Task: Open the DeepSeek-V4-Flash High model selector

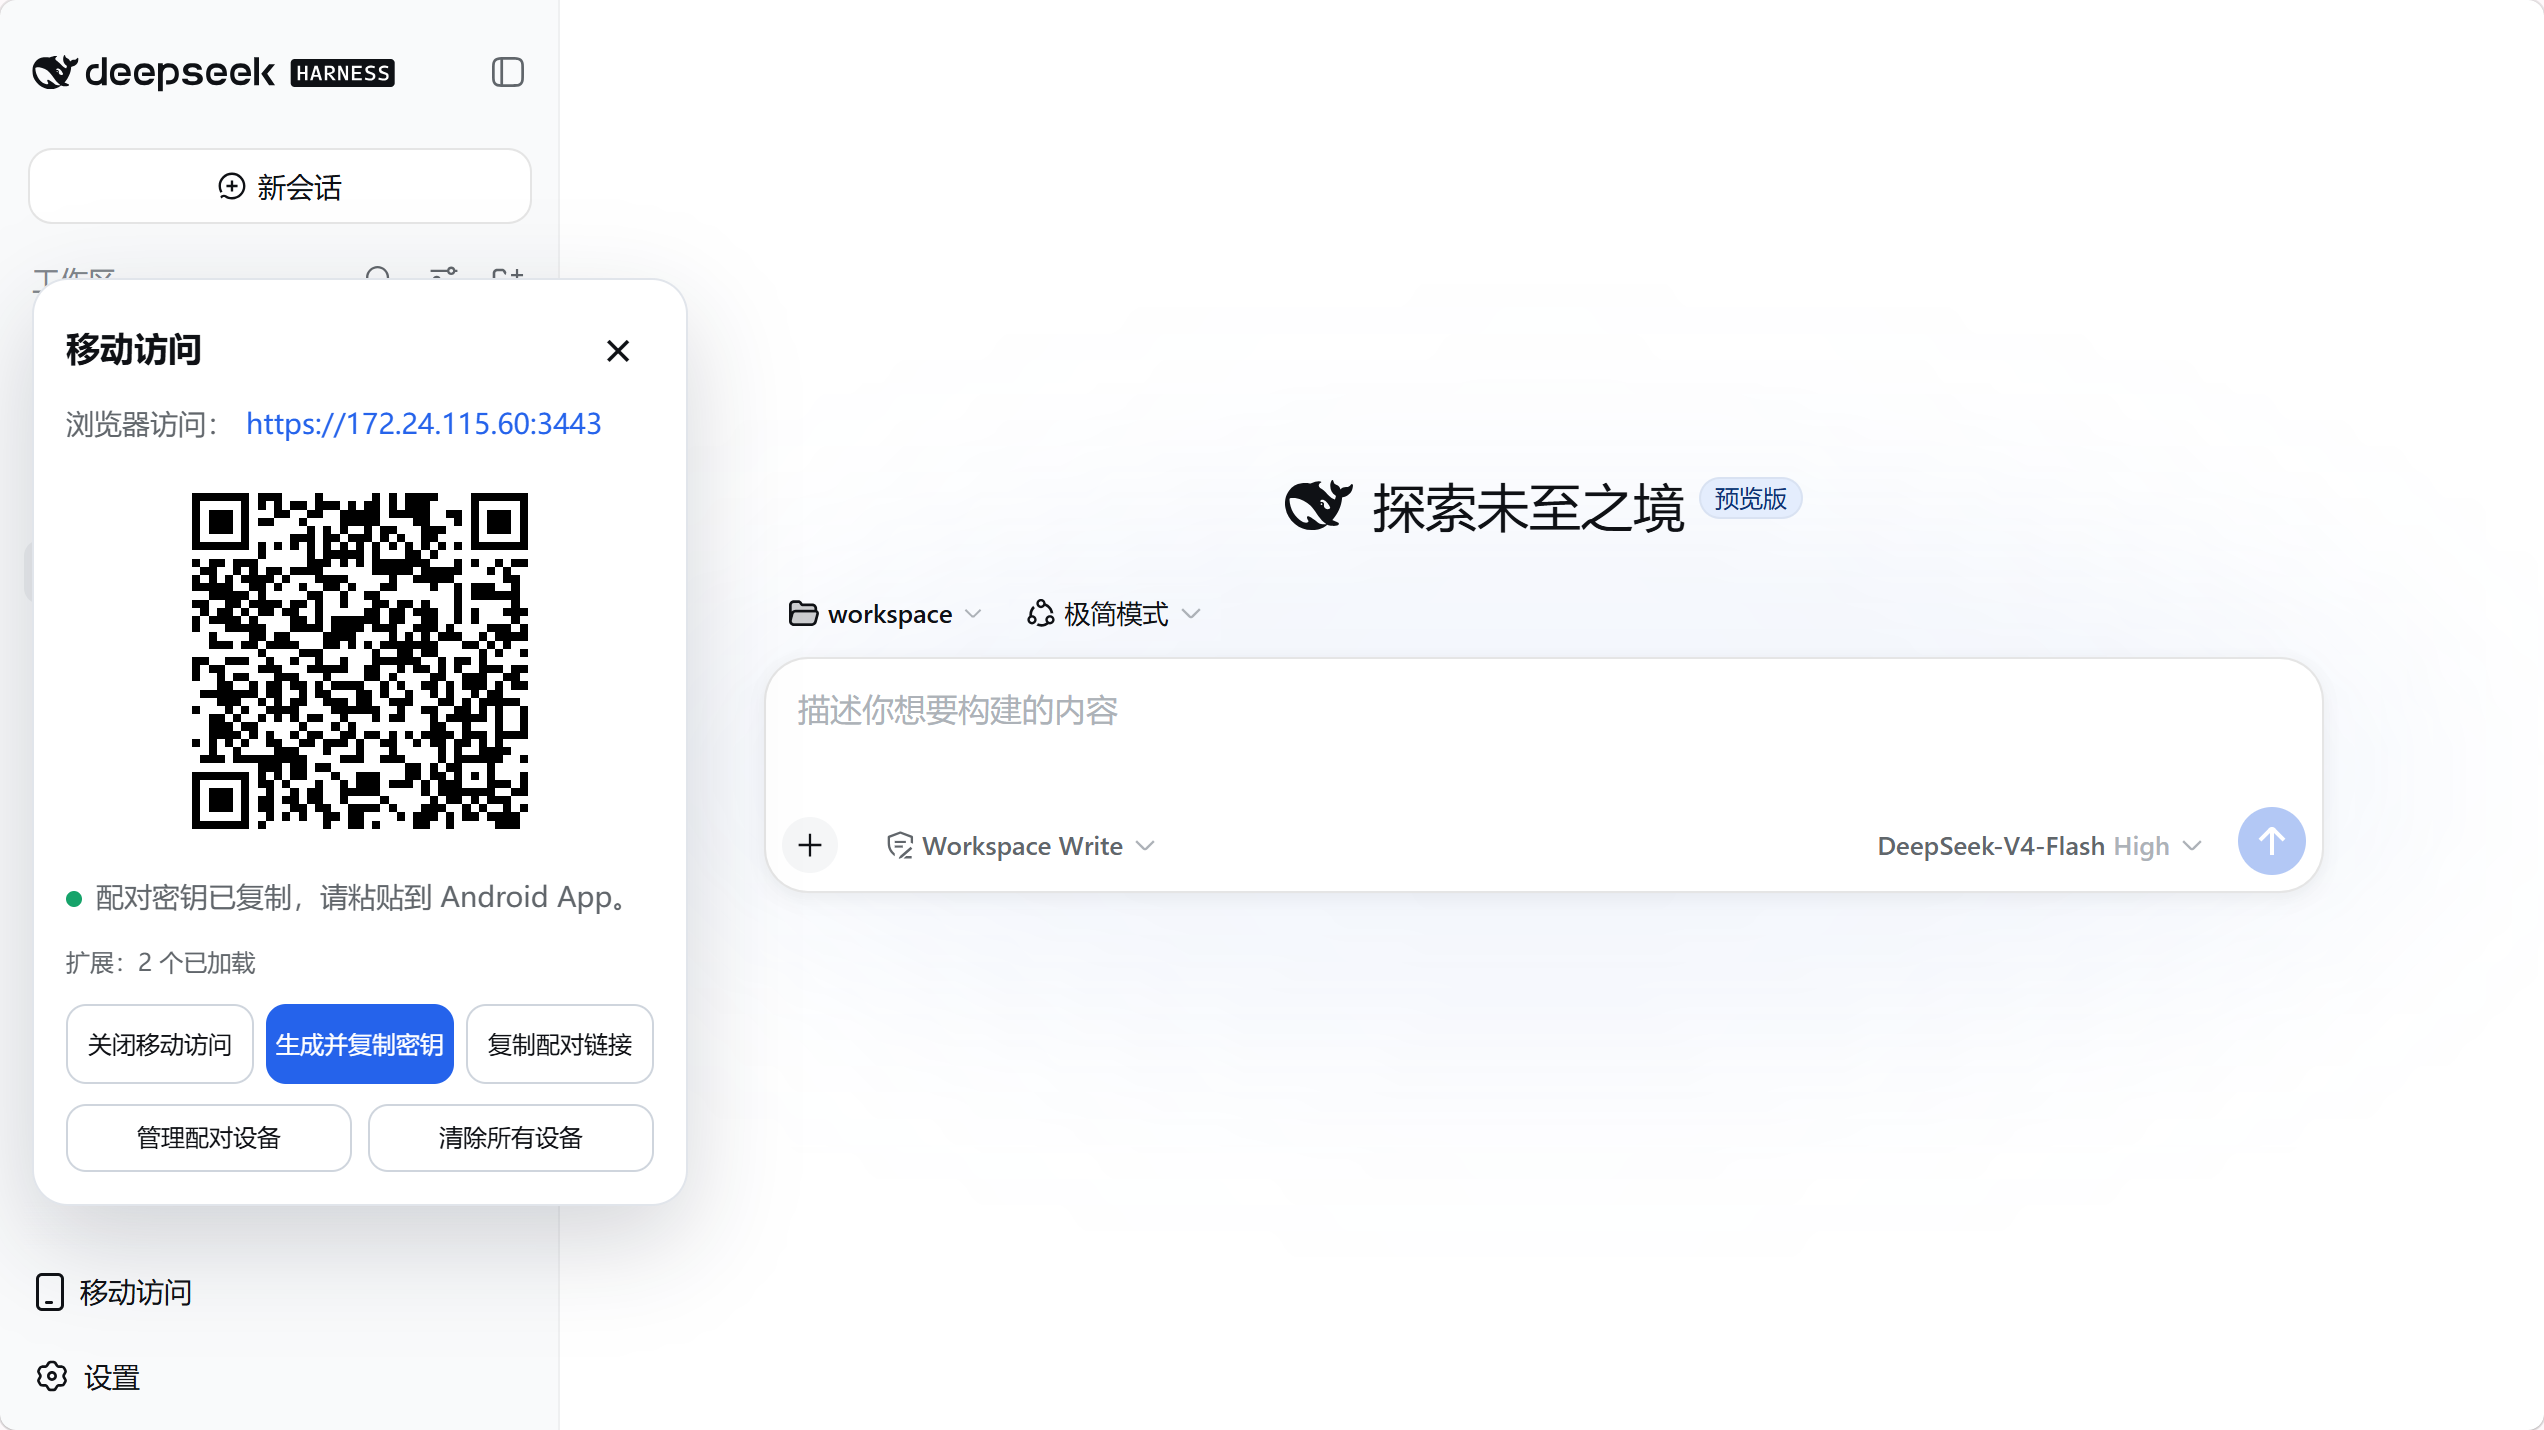Action: (2040, 846)
